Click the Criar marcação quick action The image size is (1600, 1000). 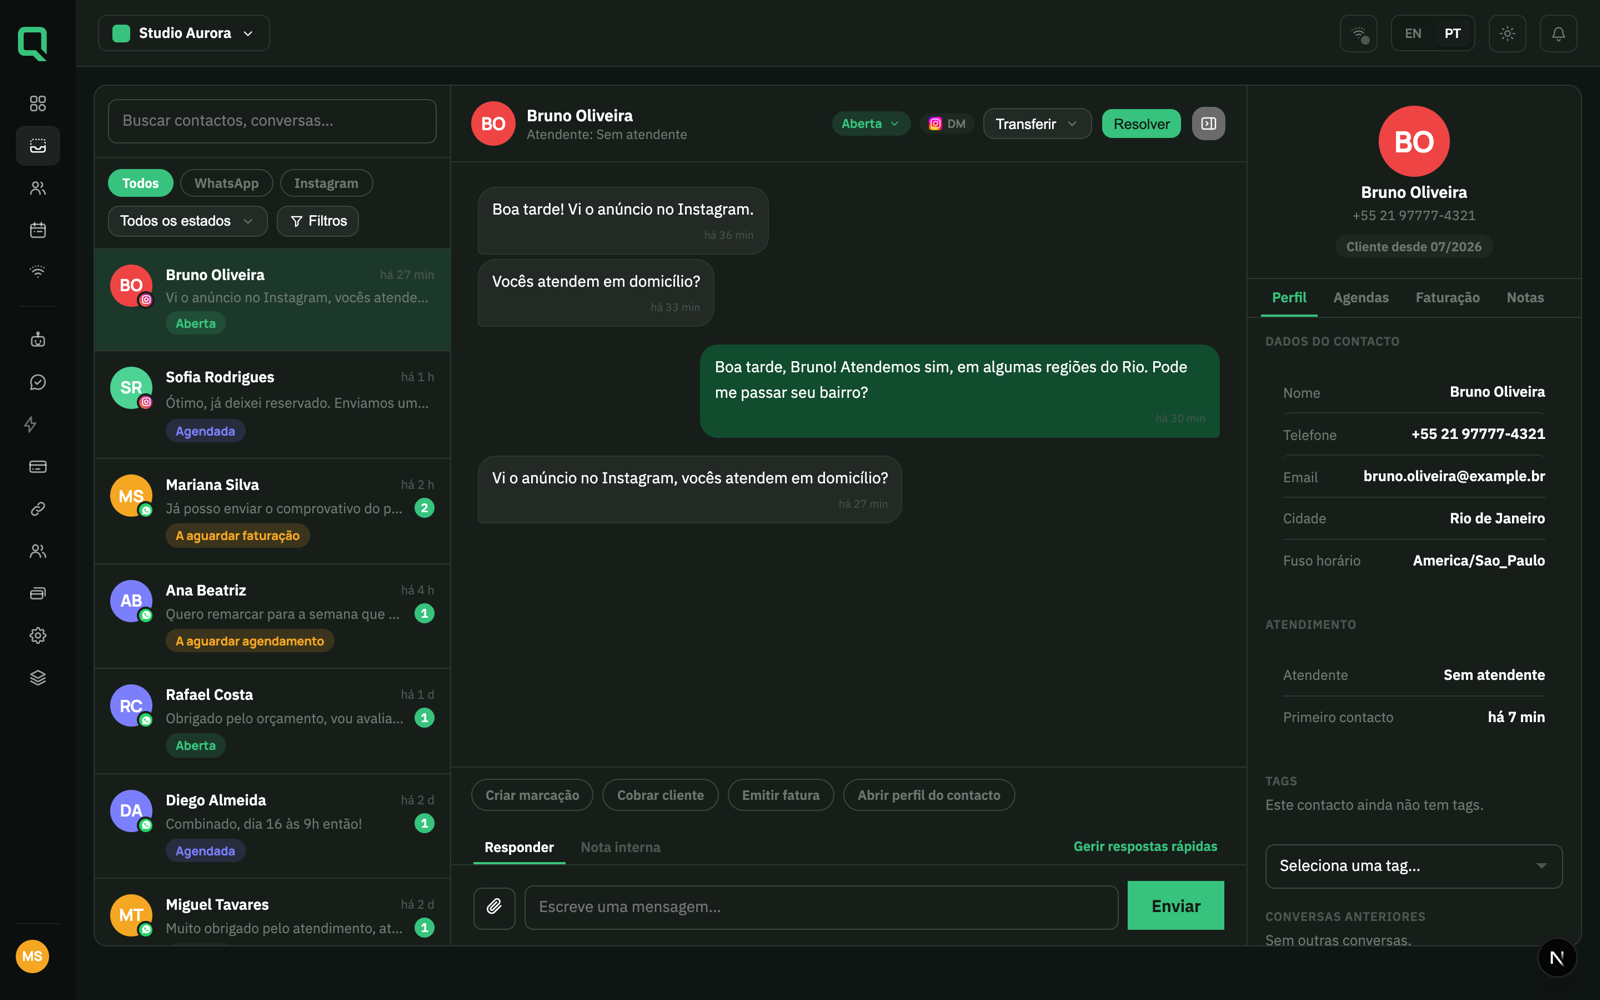(x=532, y=795)
